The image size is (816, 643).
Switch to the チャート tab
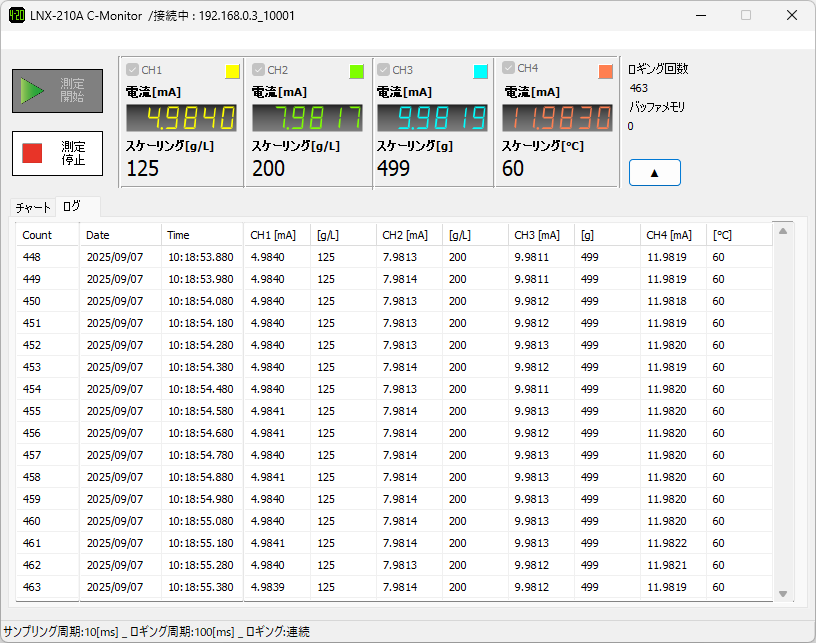coord(33,207)
